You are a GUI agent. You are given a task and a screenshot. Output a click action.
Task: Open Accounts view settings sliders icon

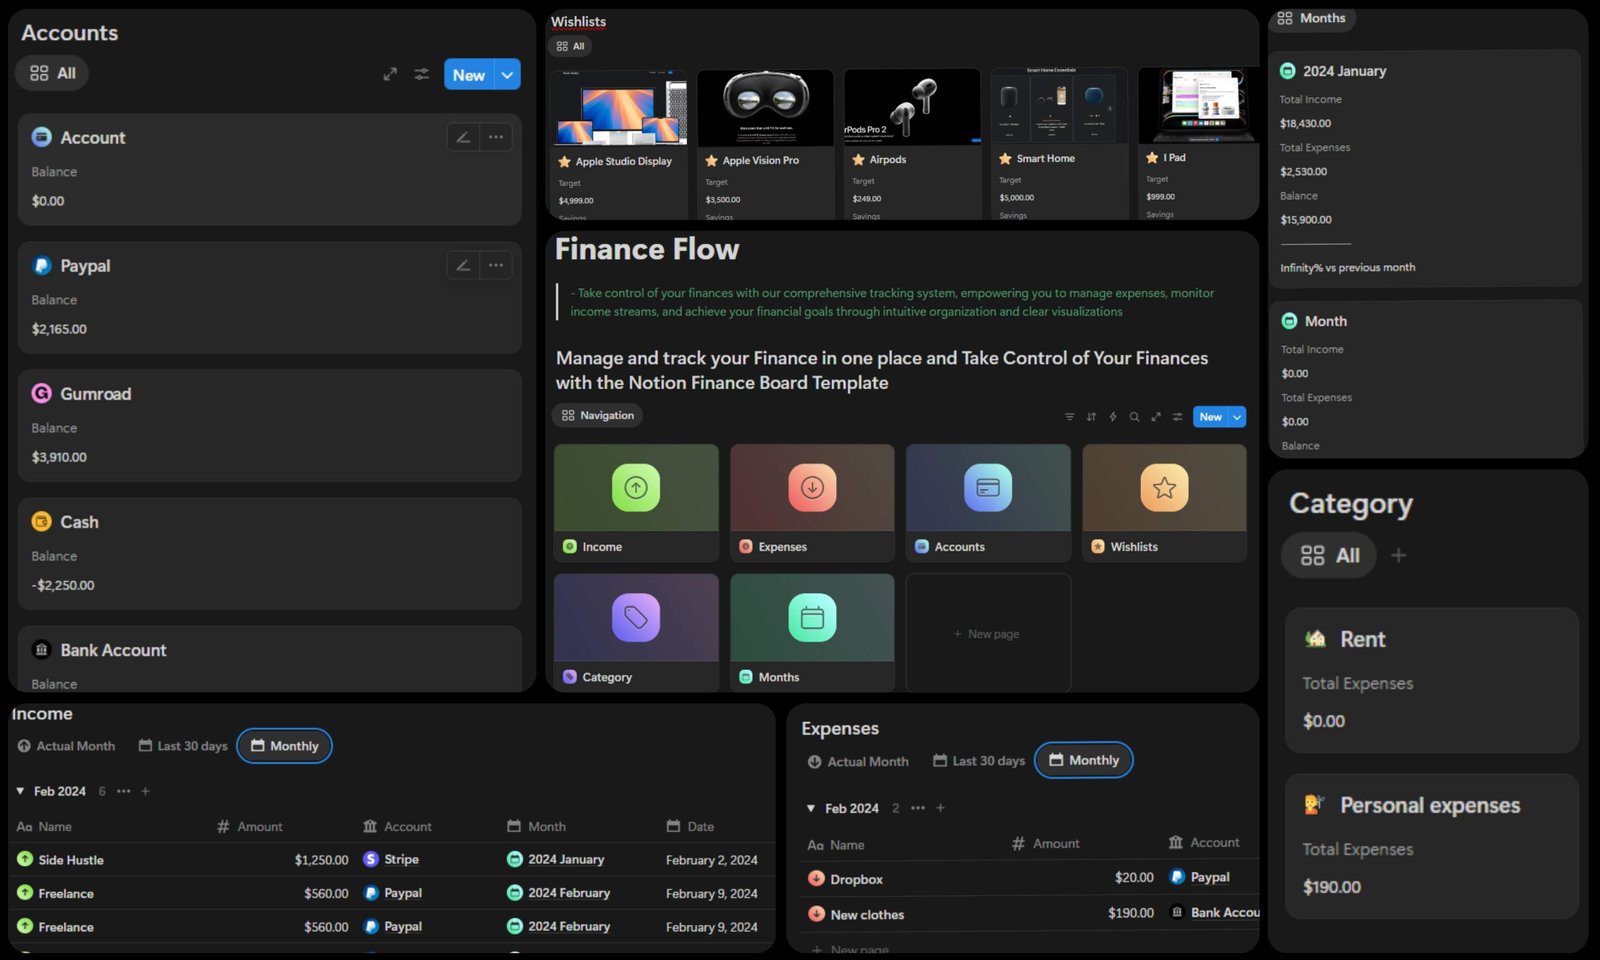[422, 74]
